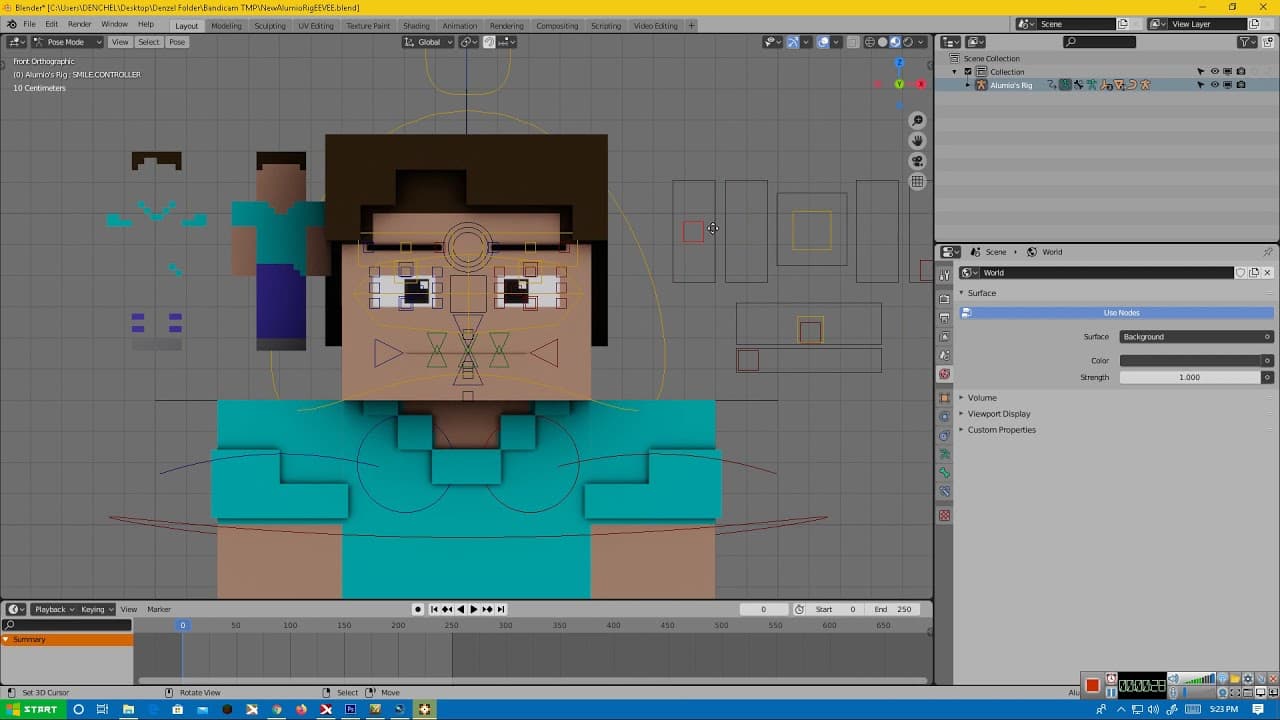Hide Collection with the eye icon
Viewport: 1280px width, 720px height.
click(x=1215, y=72)
